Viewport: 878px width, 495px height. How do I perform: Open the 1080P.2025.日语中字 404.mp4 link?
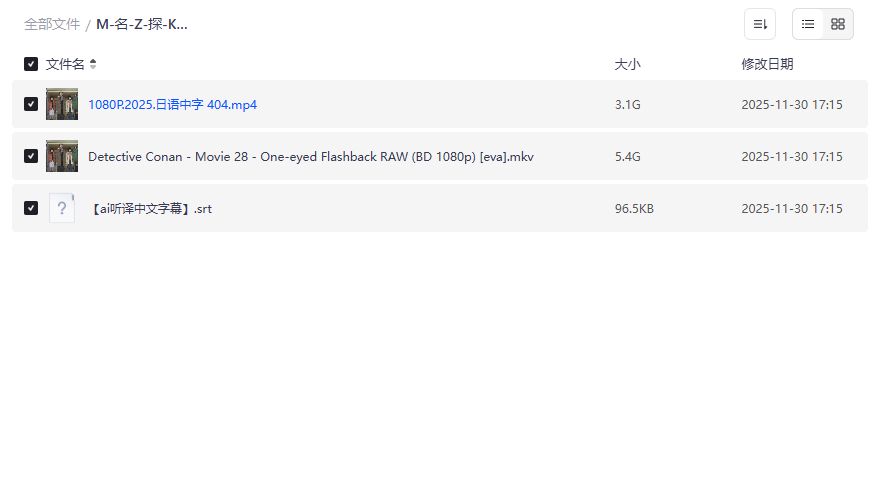pyautogui.click(x=172, y=104)
